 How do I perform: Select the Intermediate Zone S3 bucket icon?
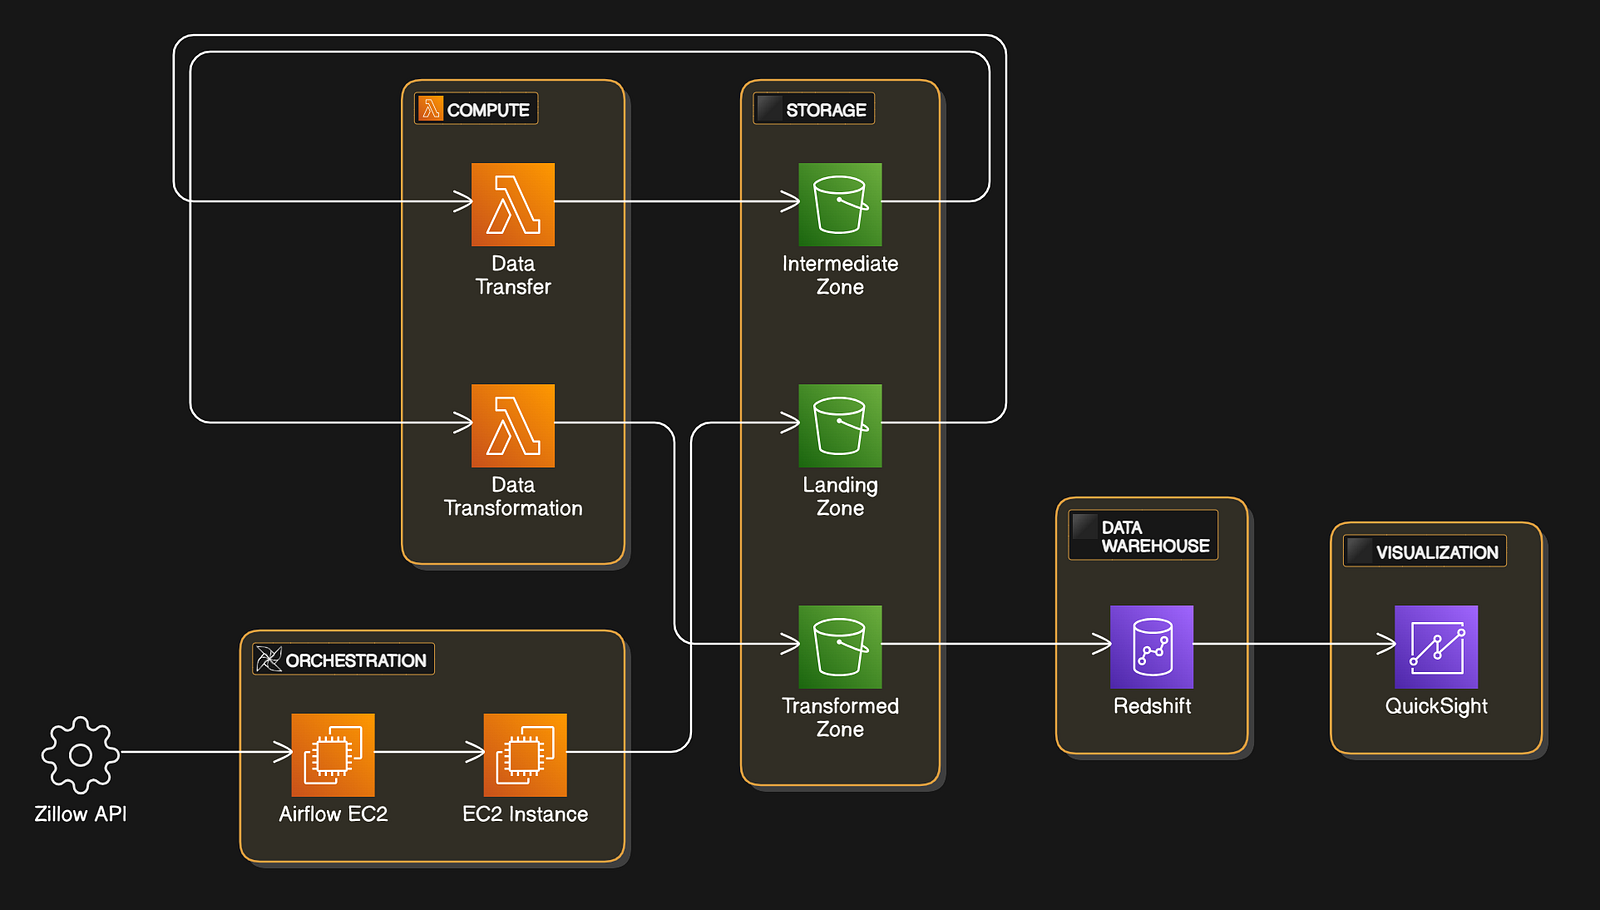pos(840,204)
